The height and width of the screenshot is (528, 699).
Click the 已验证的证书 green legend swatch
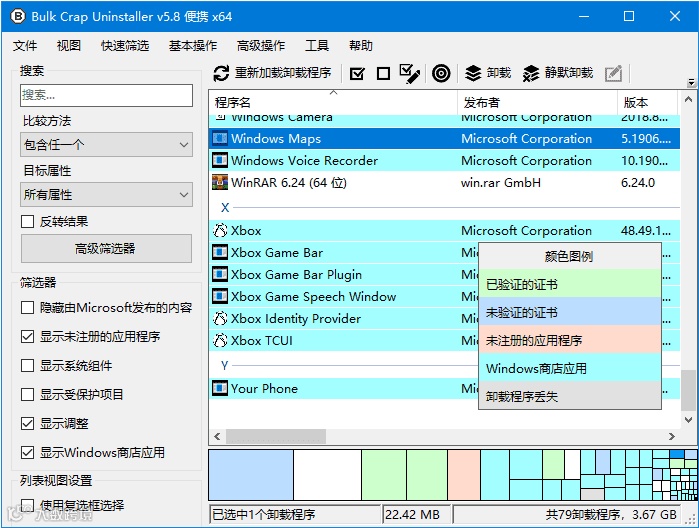[x=570, y=284]
